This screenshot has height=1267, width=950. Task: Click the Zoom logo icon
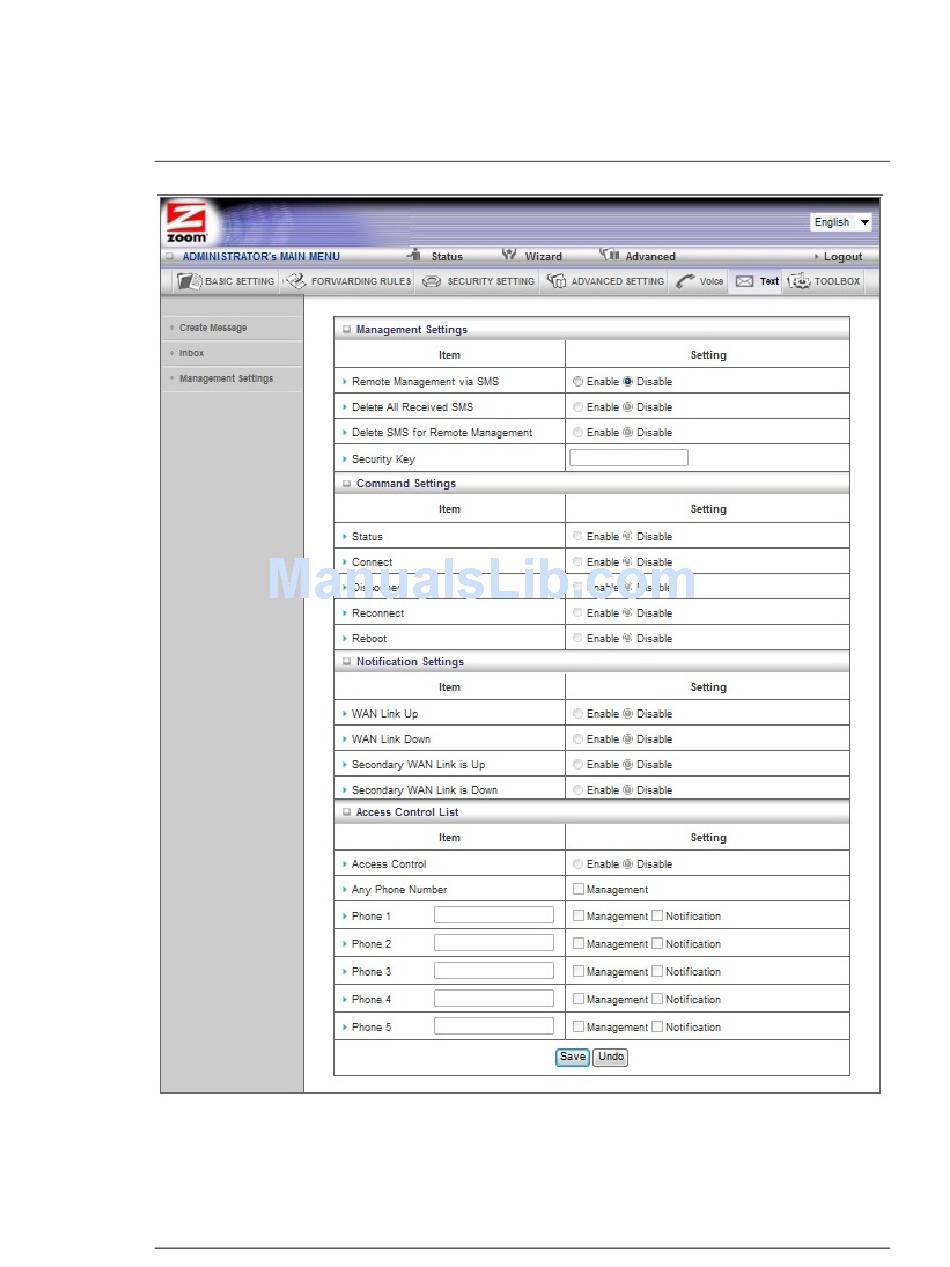186,222
